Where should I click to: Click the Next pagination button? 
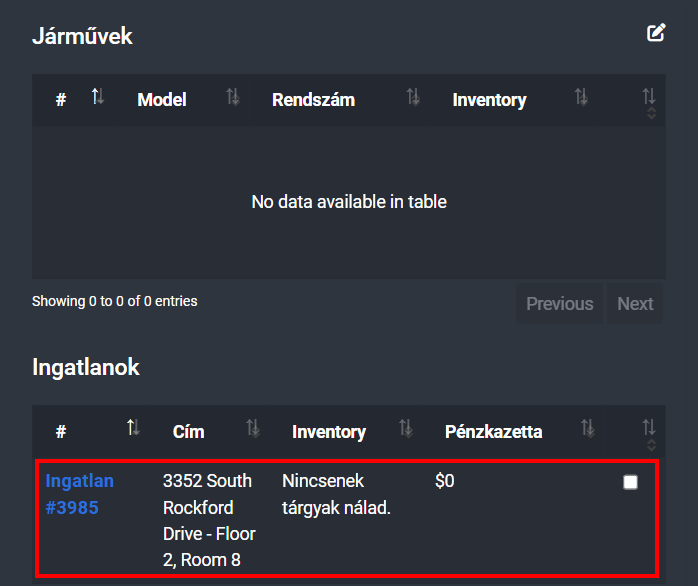click(x=635, y=304)
